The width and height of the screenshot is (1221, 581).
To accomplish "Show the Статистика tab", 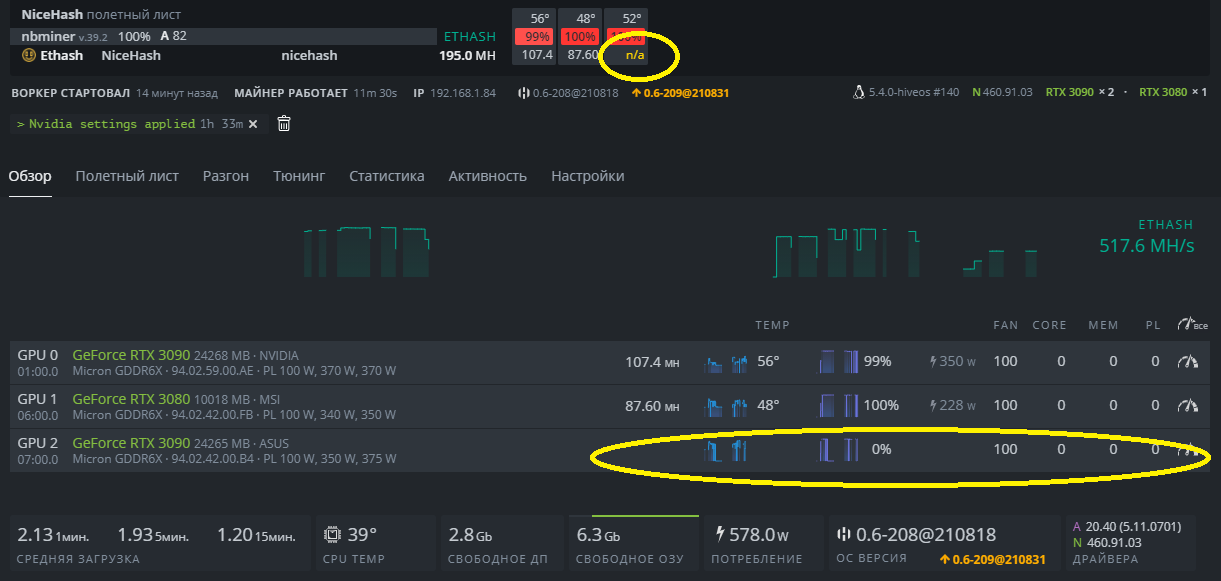I will pos(387,176).
